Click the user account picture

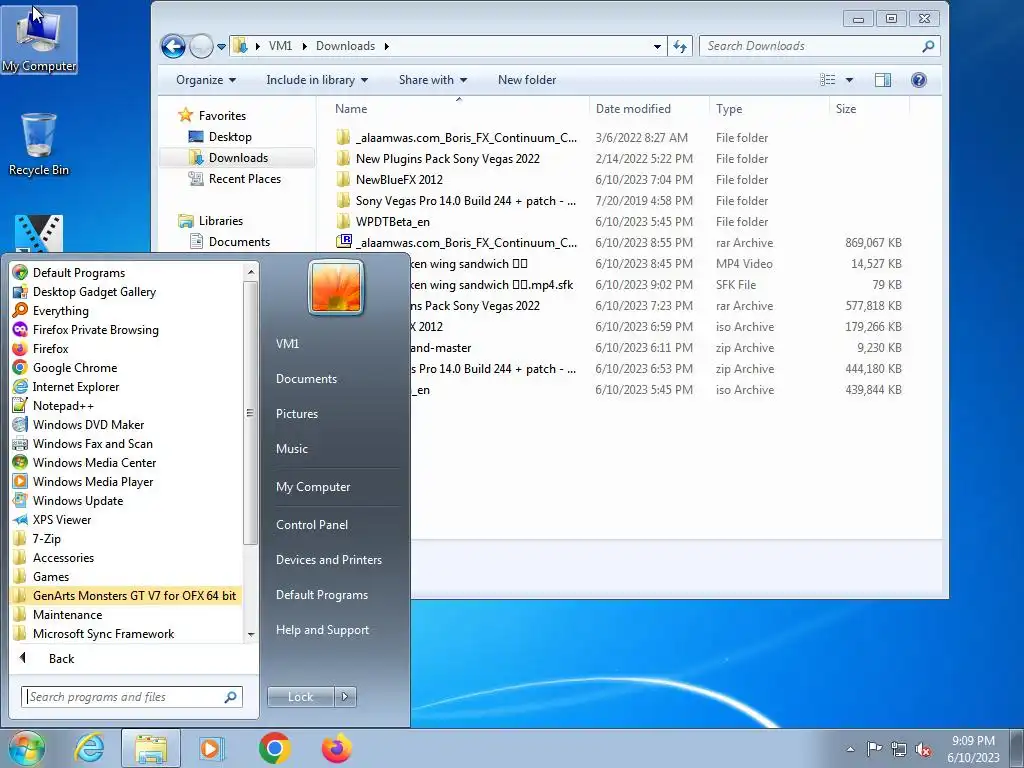coord(336,288)
